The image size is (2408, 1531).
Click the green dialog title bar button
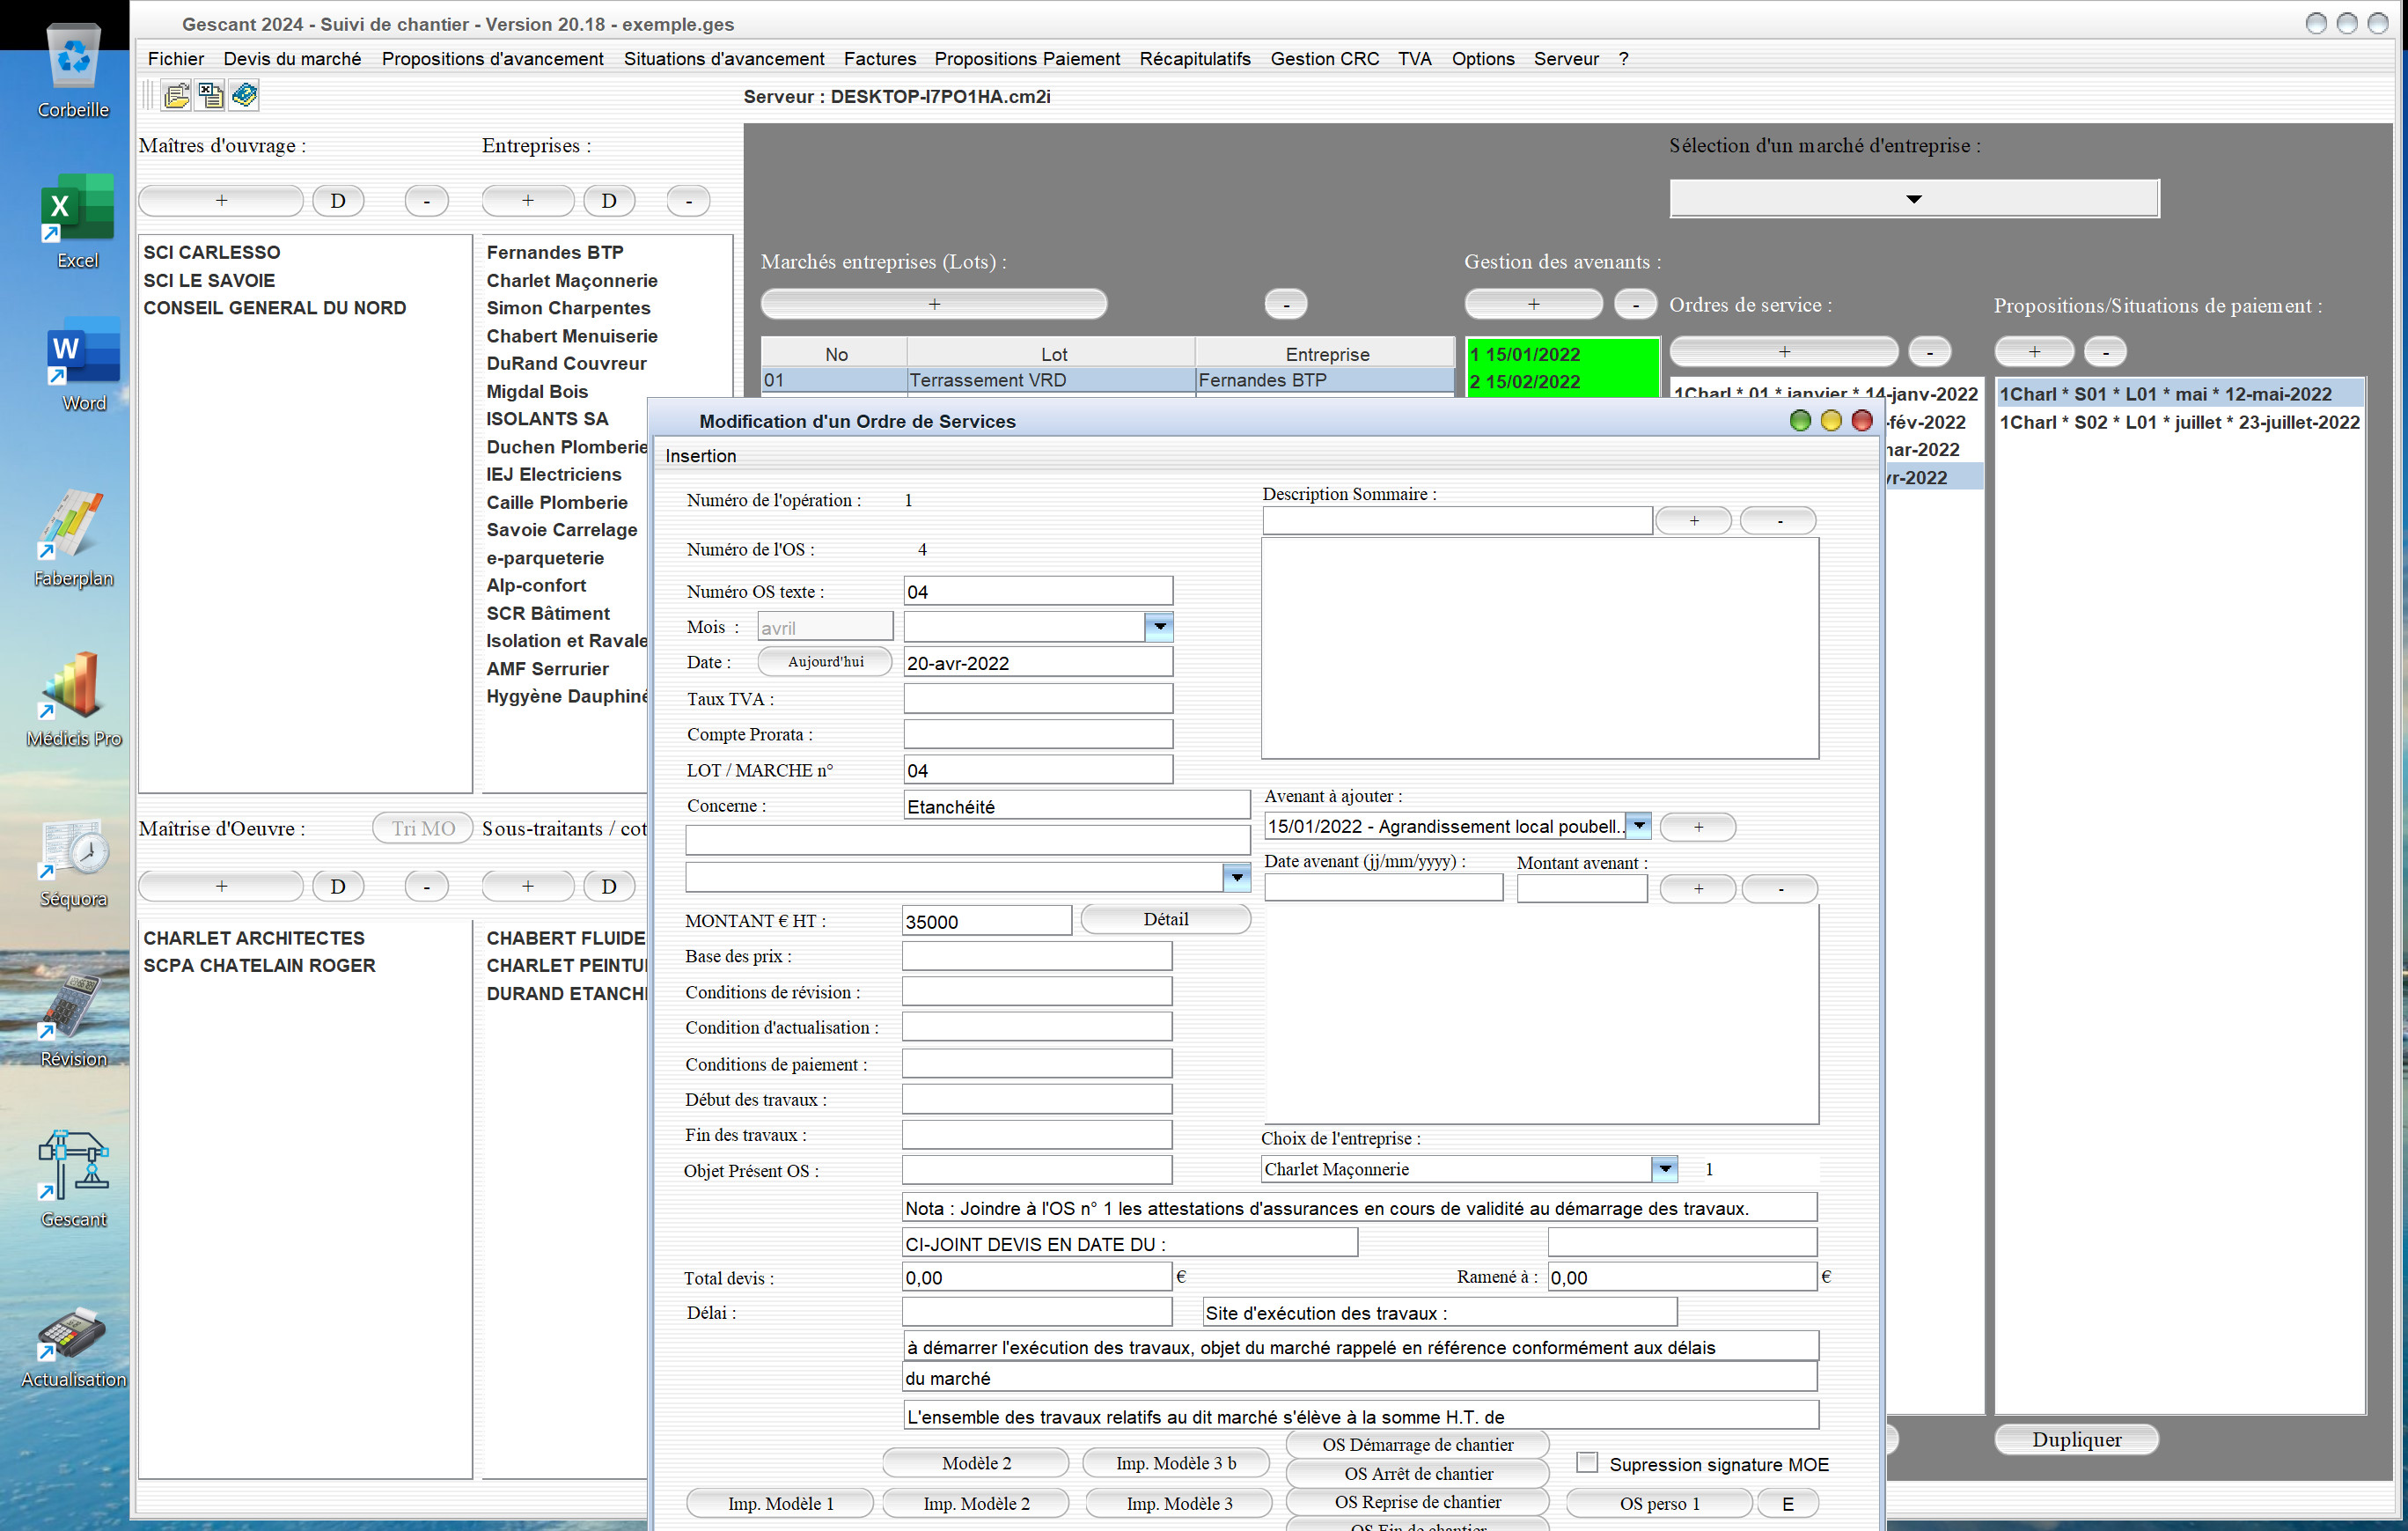pos(1800,421)
